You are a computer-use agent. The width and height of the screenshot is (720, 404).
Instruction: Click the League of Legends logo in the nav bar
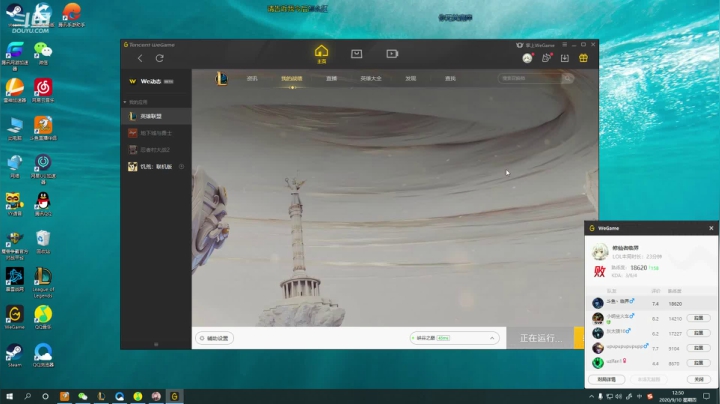[x=221, y=79]
